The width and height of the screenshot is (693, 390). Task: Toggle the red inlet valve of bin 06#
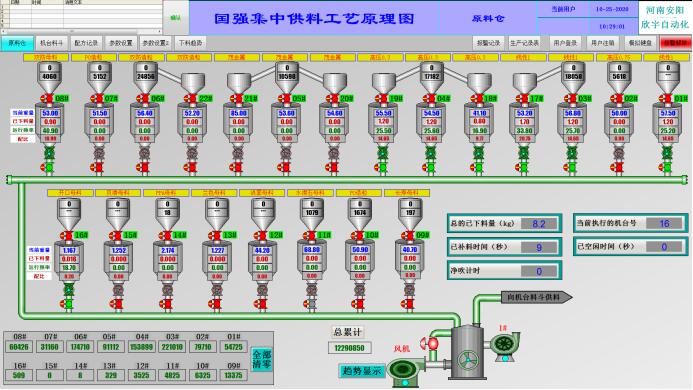coord(142,98)
